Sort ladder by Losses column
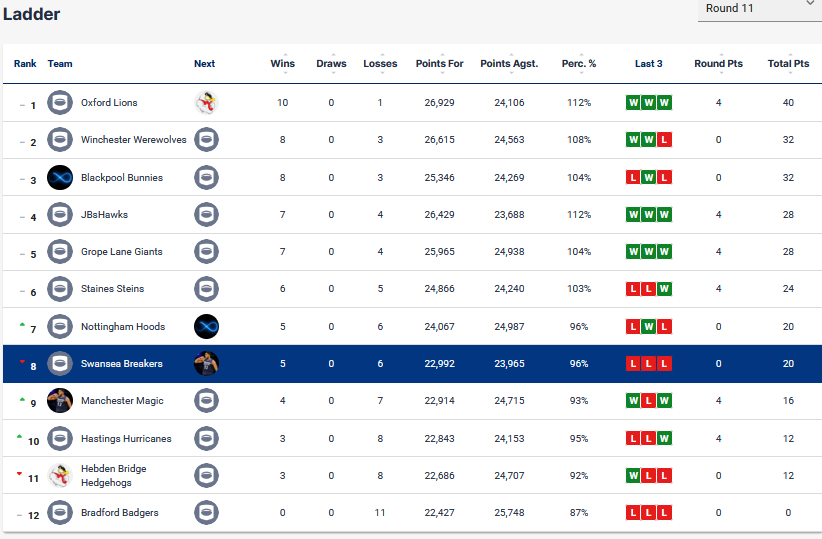The image size is (822, 539). click(x=380, y=63)
